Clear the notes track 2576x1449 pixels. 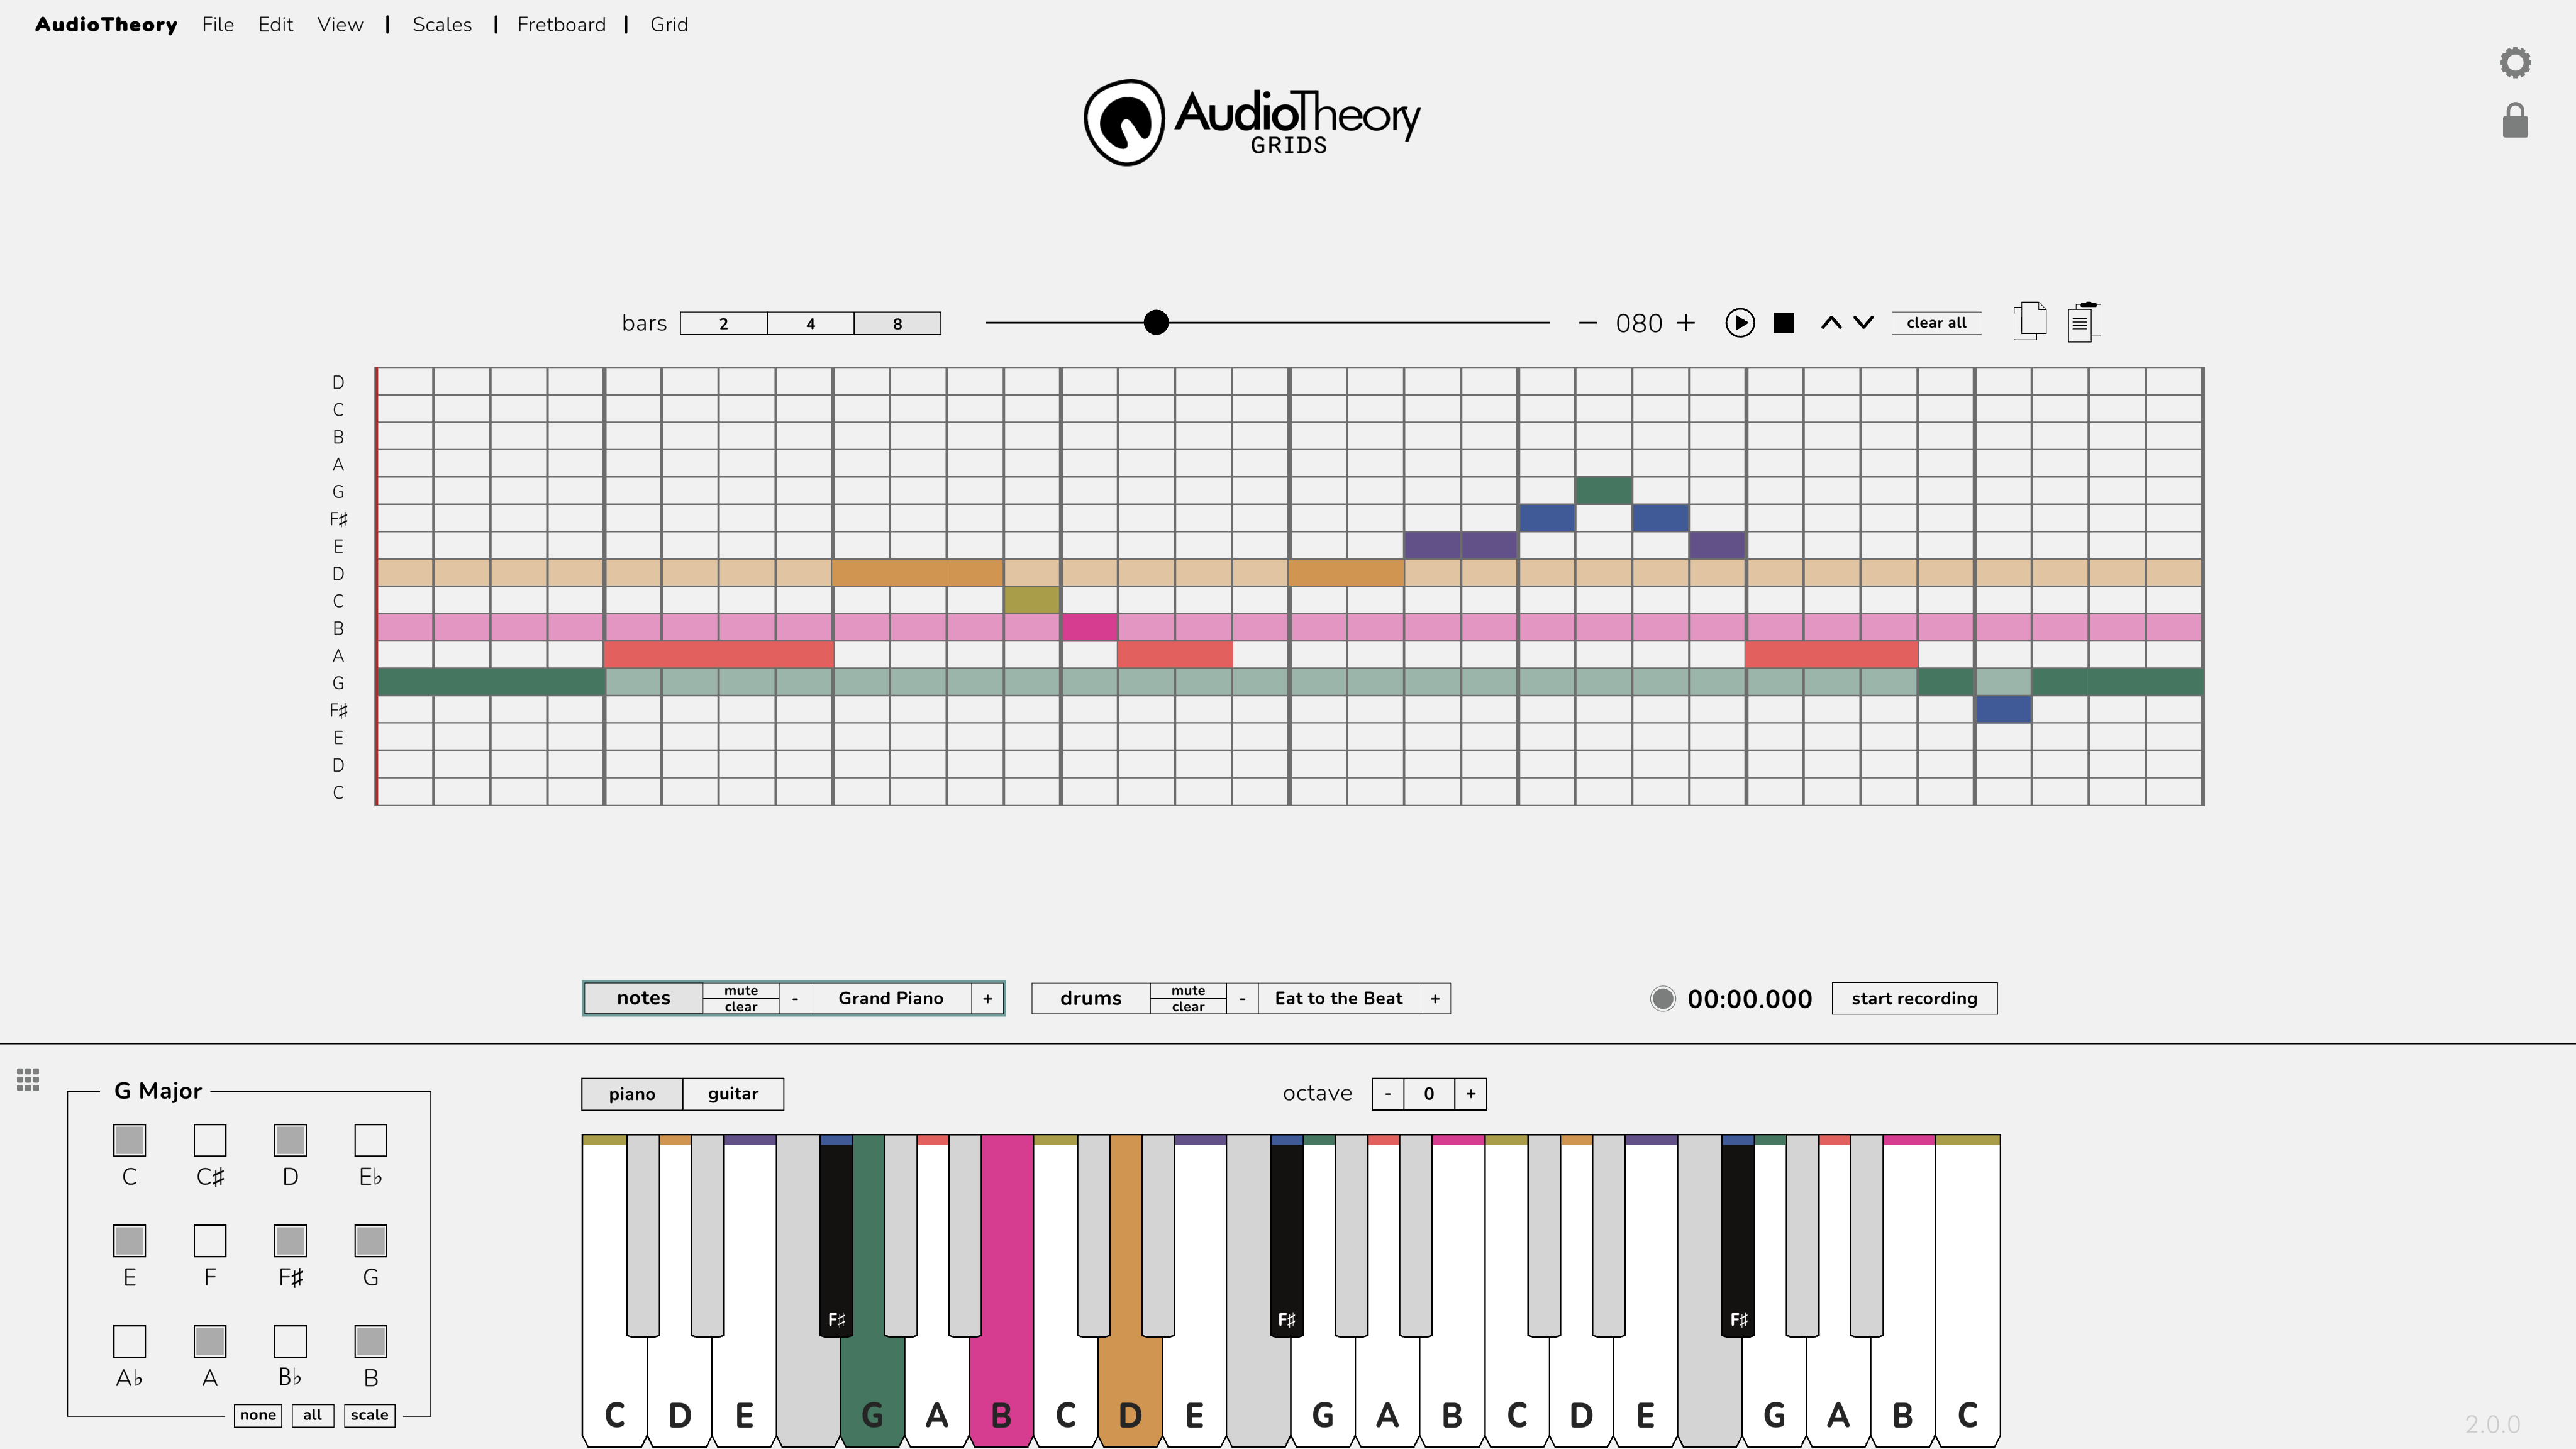[x=741, y=1006]
